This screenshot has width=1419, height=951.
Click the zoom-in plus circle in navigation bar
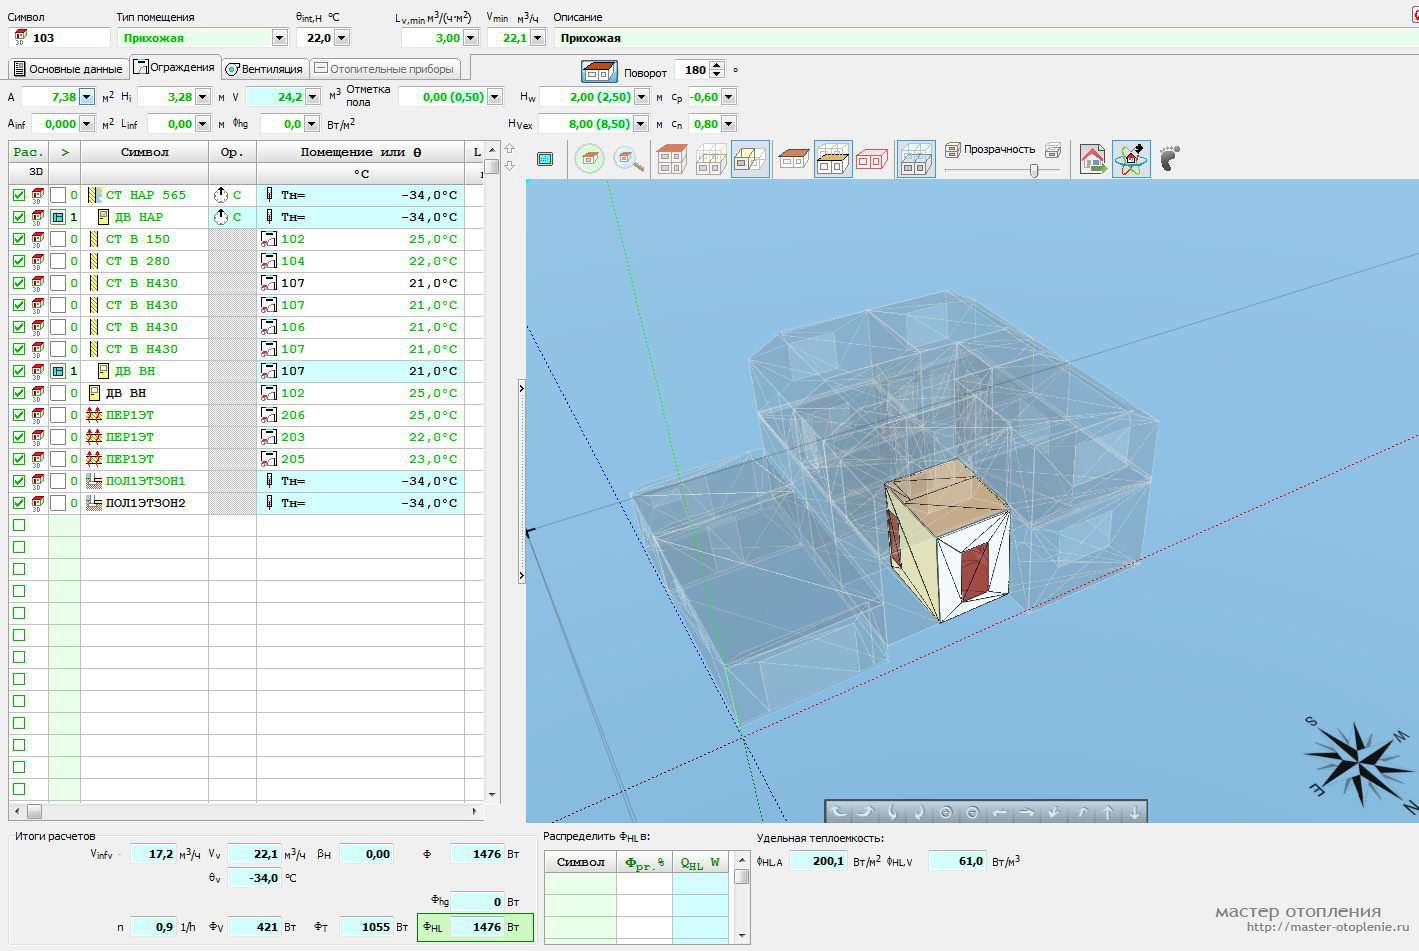[945, 813]
